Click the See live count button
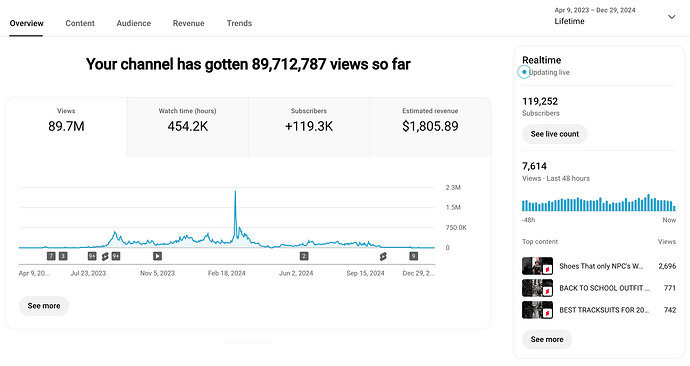 (554, 134)
